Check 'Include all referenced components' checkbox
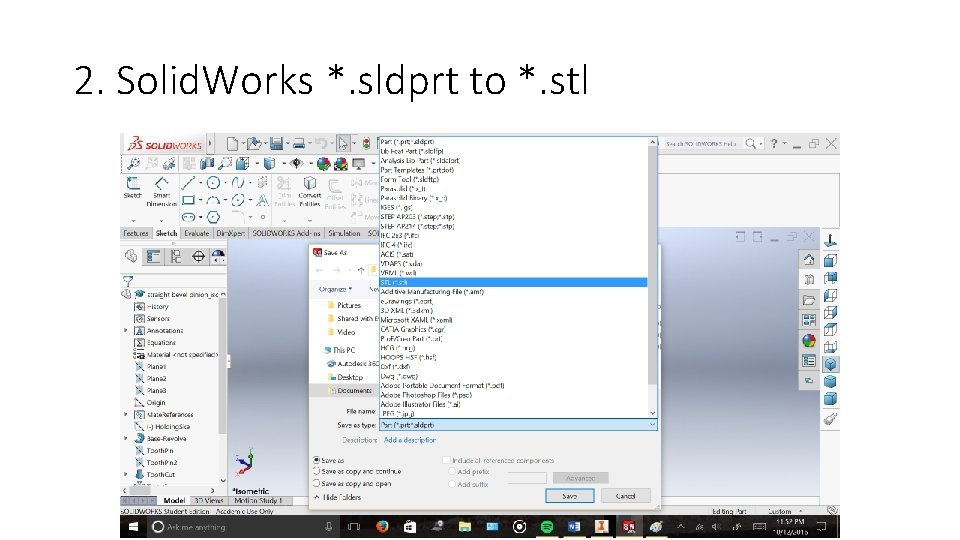The height and width of the screenshot is (540, 960). [446, 460]
